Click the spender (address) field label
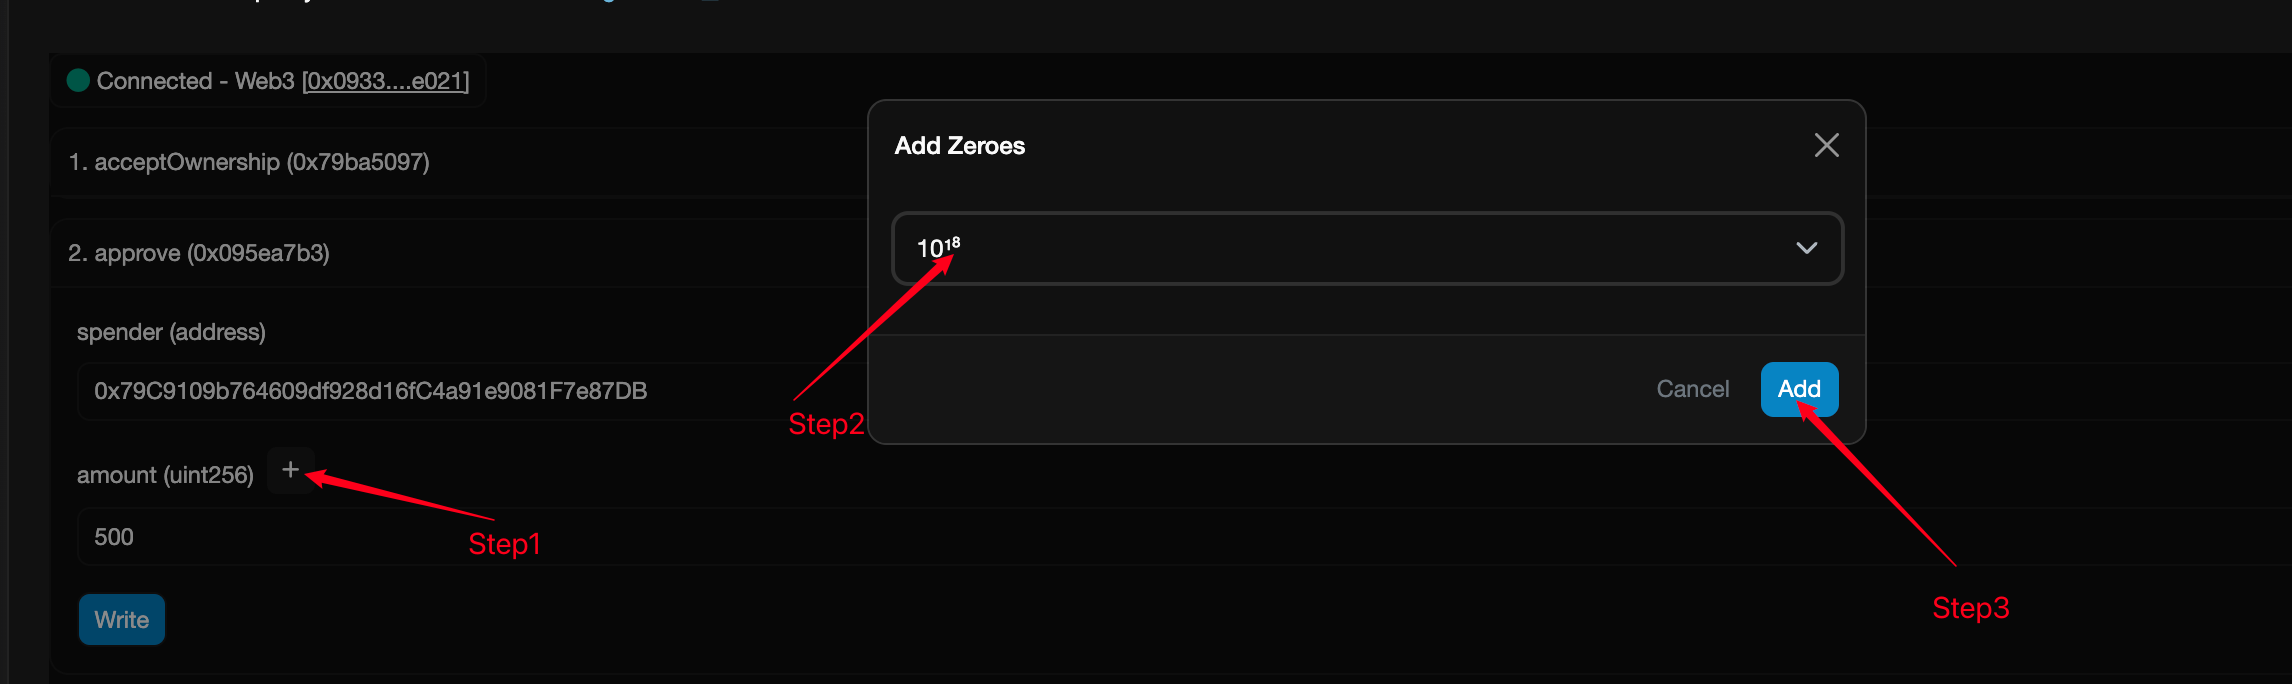 point(171,332)
